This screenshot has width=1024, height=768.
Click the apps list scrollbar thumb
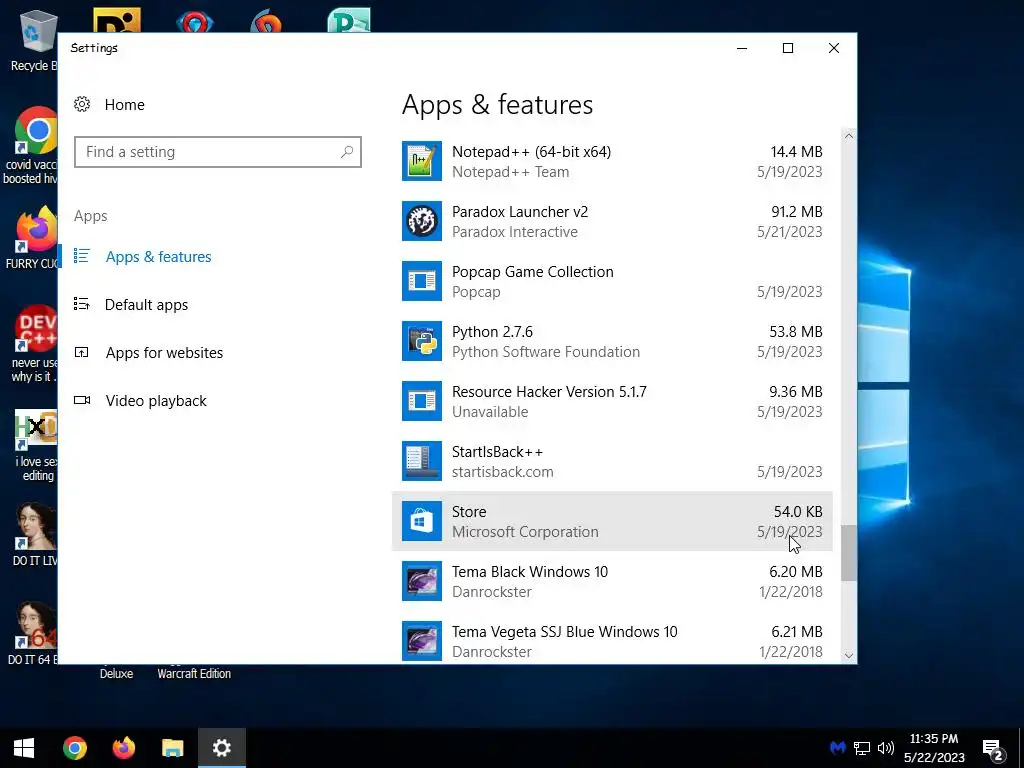pyautogui.click(x=848, y=552)
